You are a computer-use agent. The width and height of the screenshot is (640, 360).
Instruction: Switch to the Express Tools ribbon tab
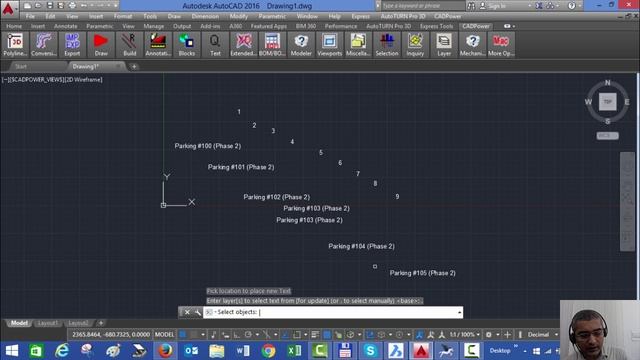pos(436,26)
